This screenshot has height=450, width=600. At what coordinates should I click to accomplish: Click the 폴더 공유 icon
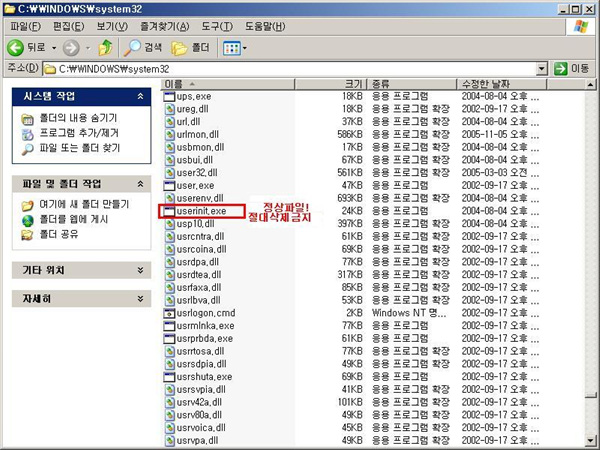[28, 235]
